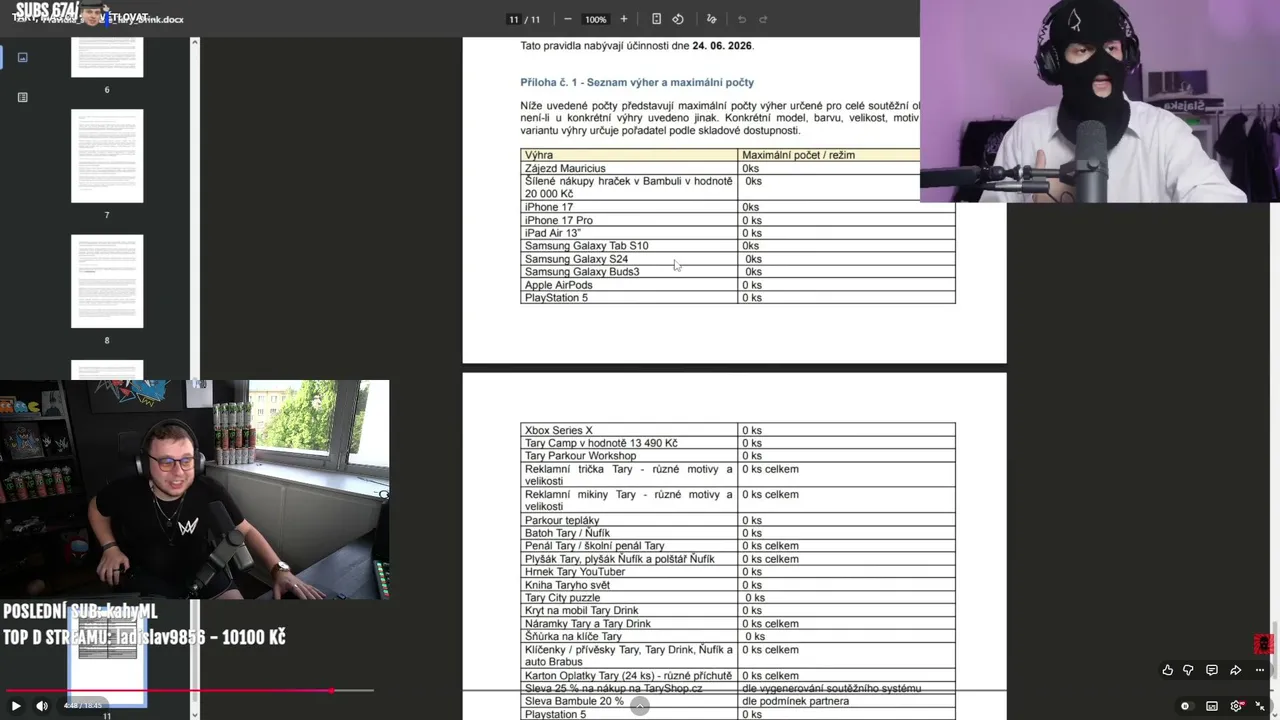Redo the PDF annotation
This screenshot has height=720, width=1280.
[x=763, y=19]
